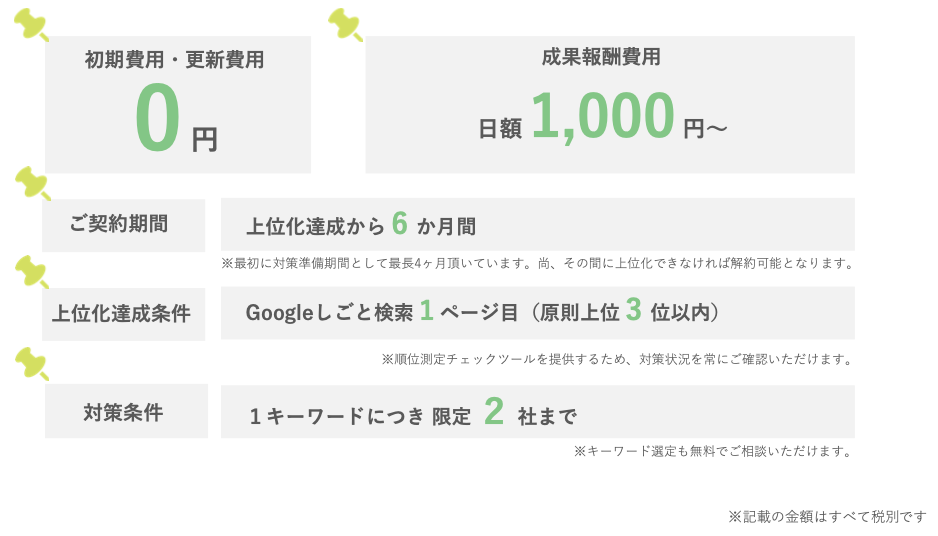Image resolution: width=938 pixels, height=536 pixels.
Task: Click the green 1,000 price figure
Action: tap(603, 115)
